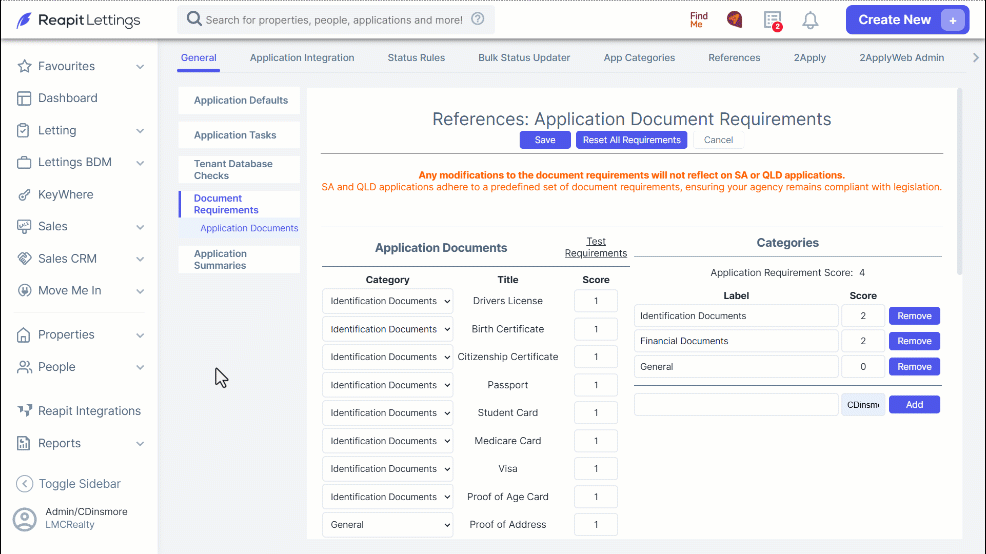Click the Find Me icon

699,19
